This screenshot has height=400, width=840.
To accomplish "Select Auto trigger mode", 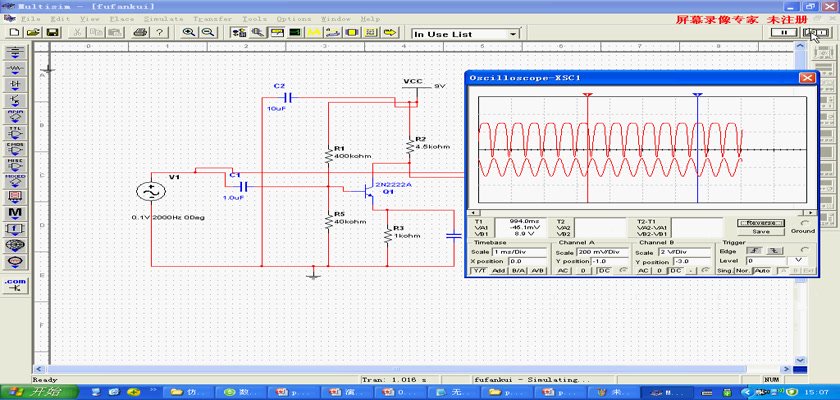I will coord(761,271).
